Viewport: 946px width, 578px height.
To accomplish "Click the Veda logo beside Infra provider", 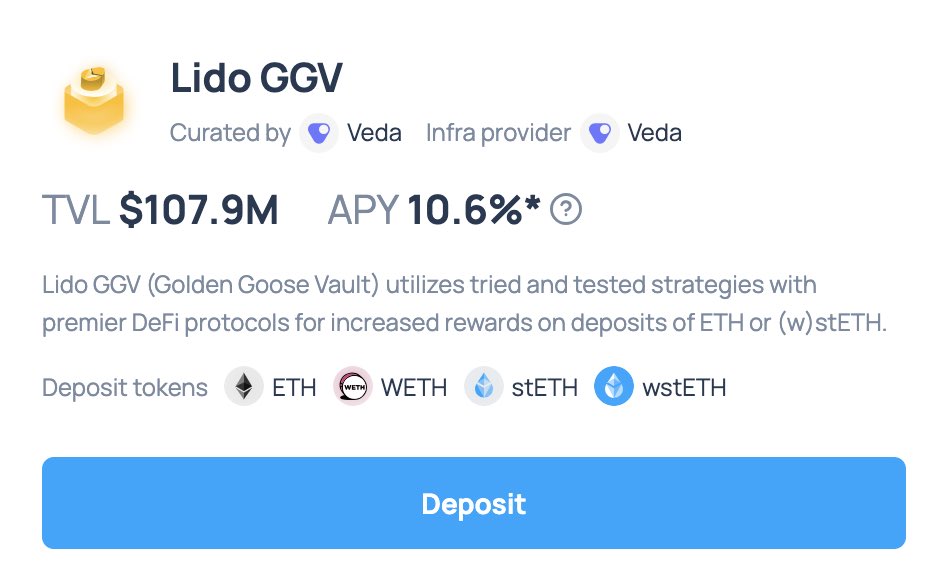I will (600, 133).
